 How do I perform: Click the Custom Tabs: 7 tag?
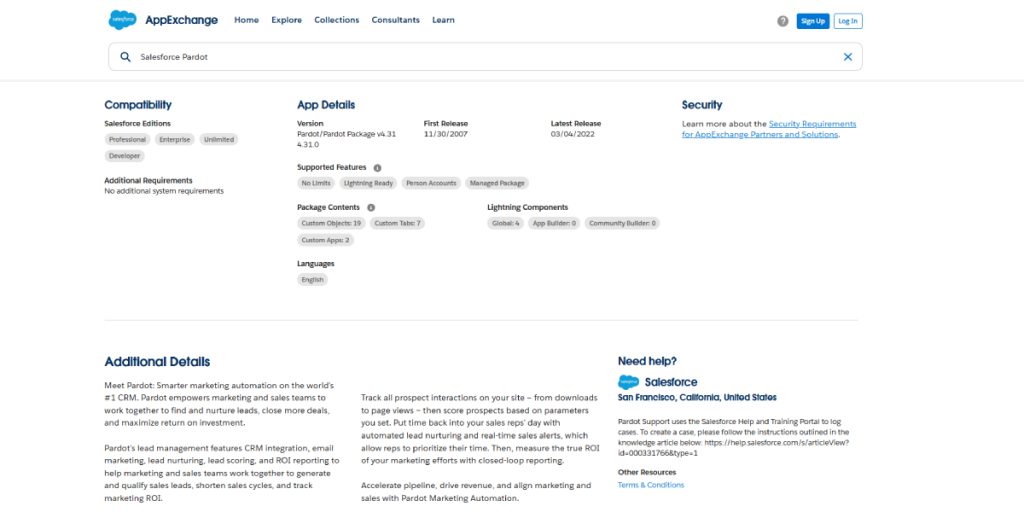[x=398, y=223]
